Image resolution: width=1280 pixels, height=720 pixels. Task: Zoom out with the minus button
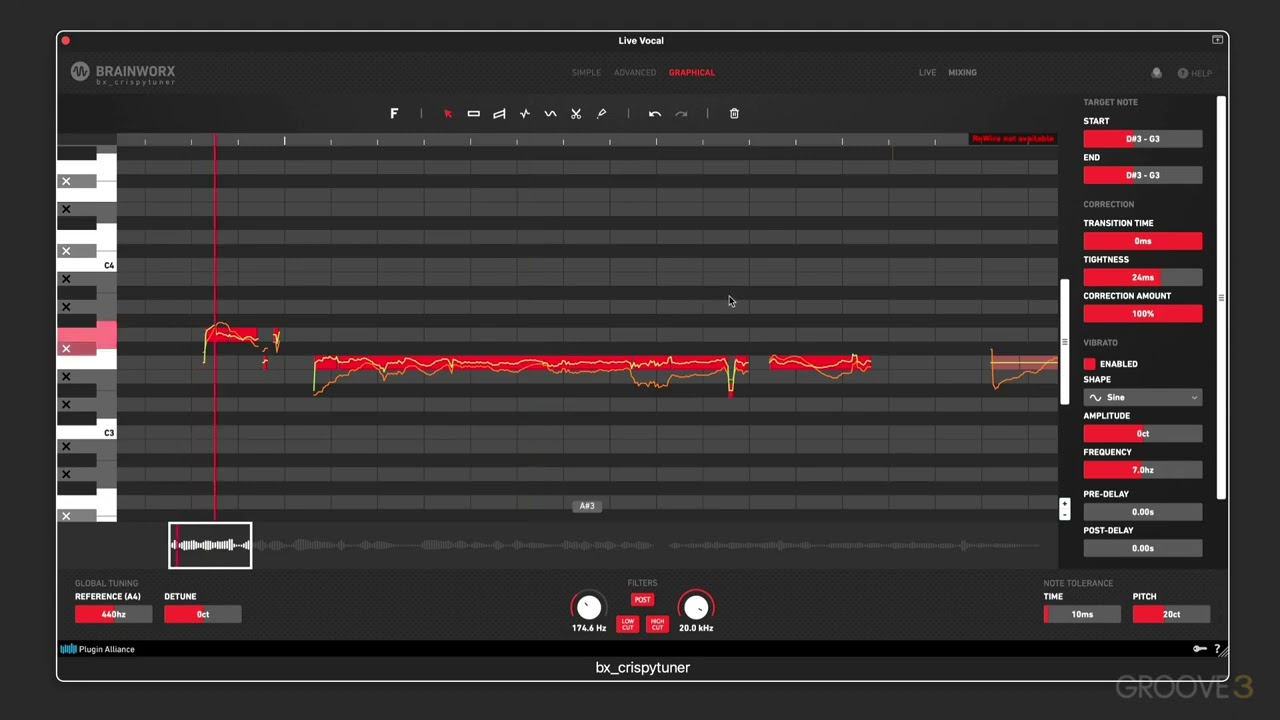click(x=1064, y=514)
